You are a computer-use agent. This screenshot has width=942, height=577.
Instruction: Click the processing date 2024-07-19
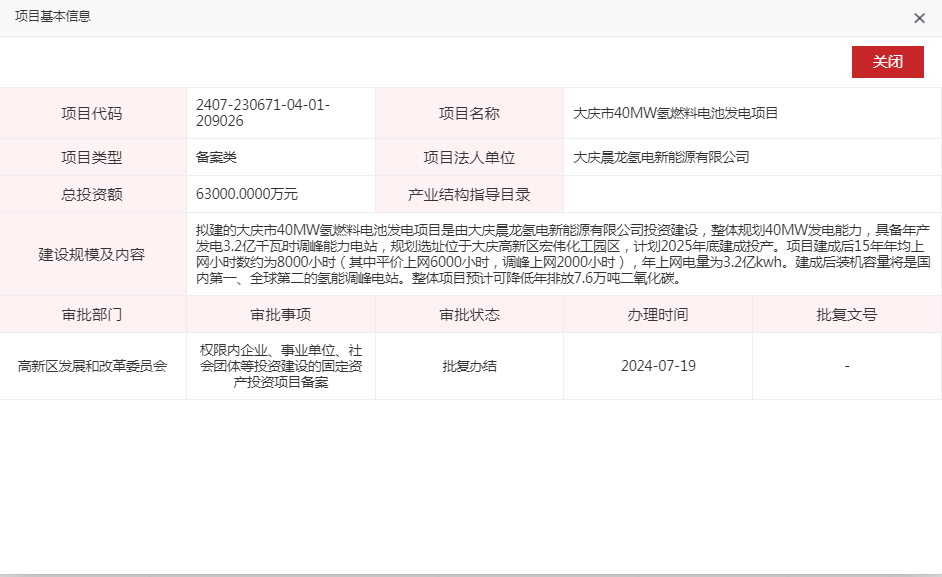657,366
